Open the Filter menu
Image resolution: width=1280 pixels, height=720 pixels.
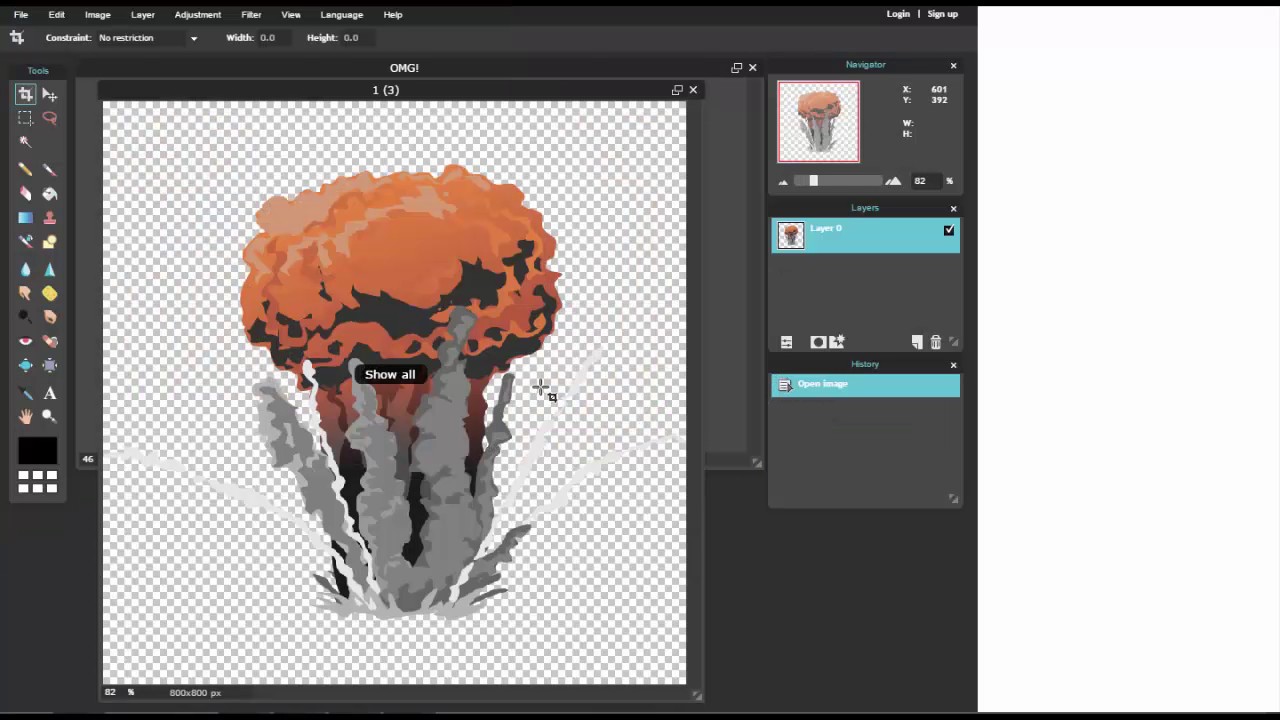251,15
